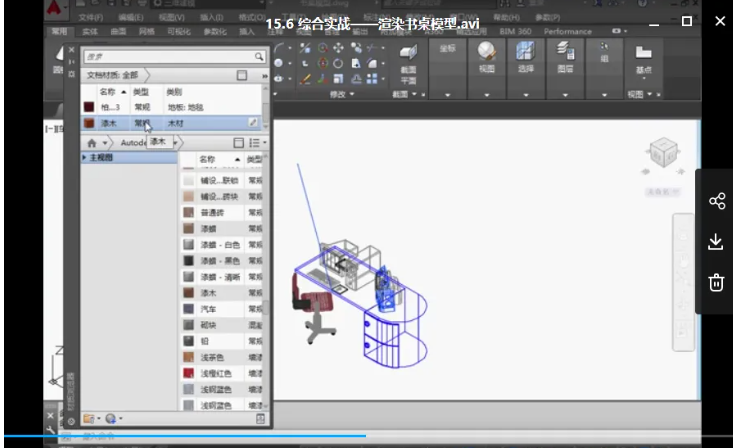Open the 编辑(E) menu
Screen dimensions: 733x448
130,18
